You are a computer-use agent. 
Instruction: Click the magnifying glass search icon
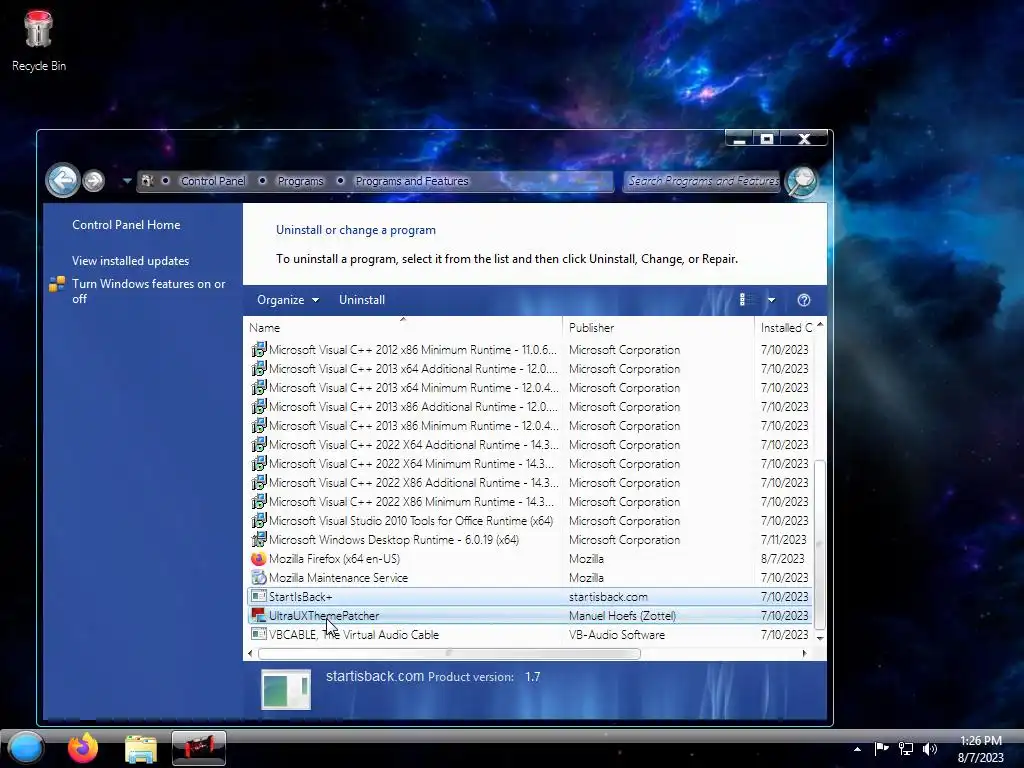(802, 181)
